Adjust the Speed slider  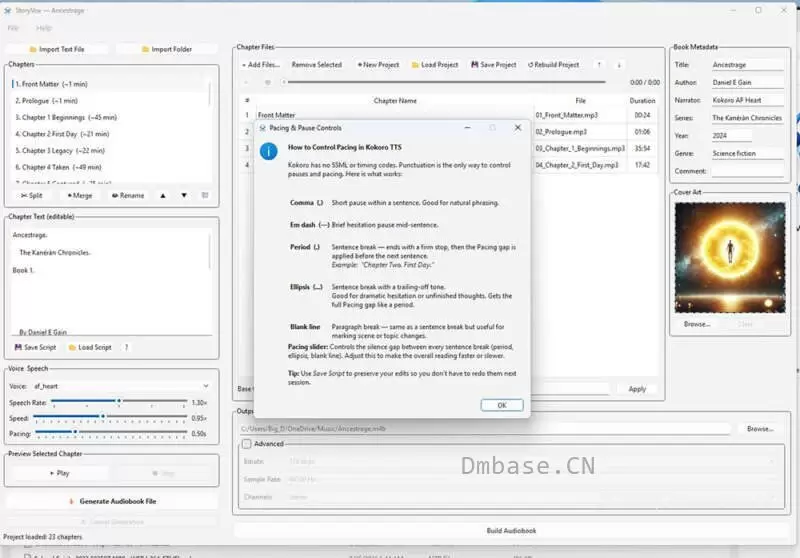[x=110, y=418]
